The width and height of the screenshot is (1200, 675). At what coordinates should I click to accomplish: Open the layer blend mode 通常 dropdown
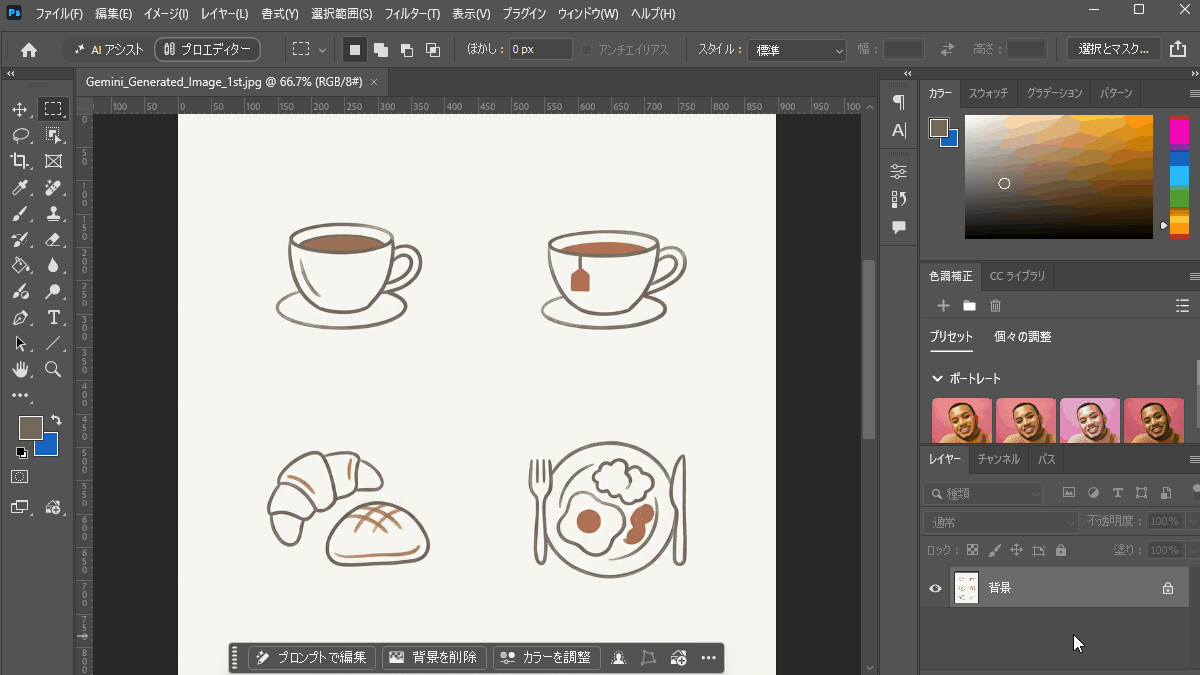1000,521
